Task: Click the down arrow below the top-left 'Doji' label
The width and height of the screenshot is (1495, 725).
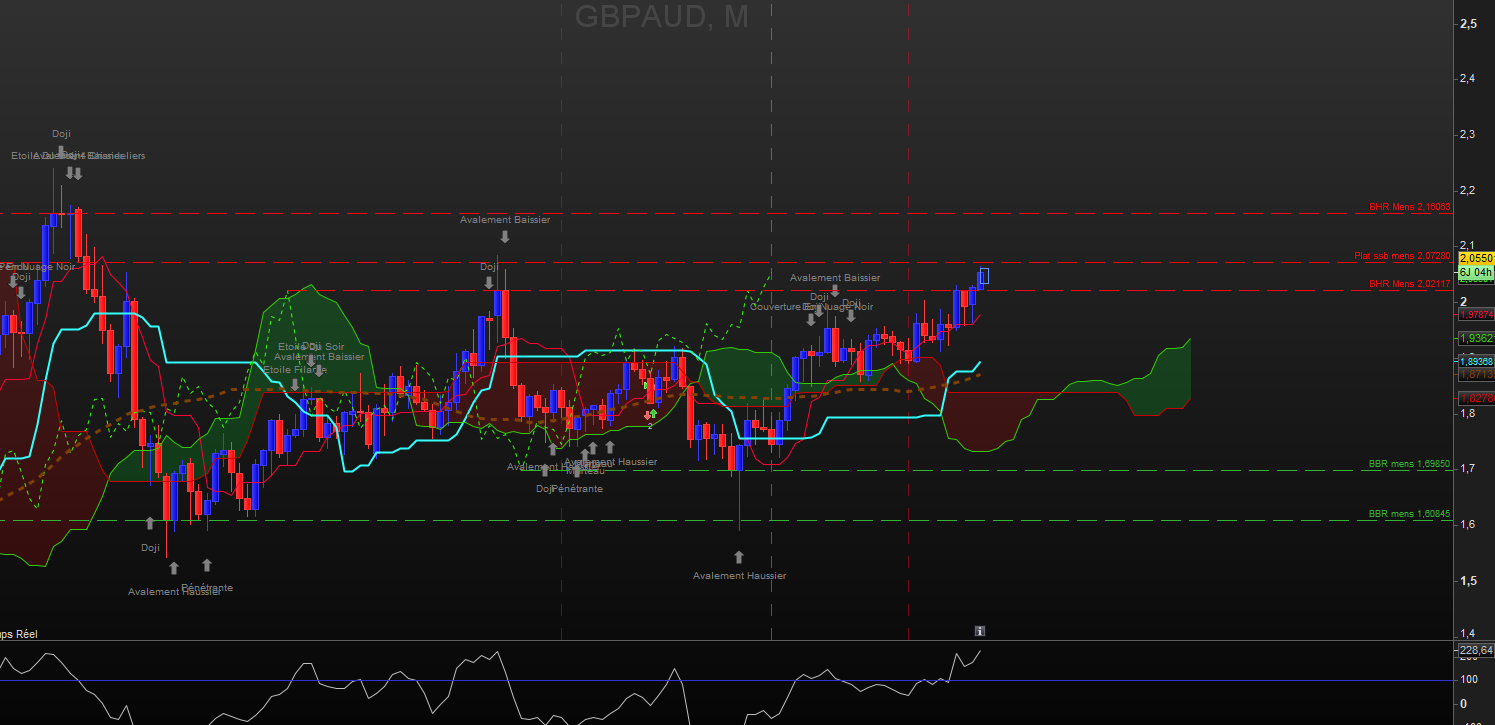Action: tap(61, 152)
